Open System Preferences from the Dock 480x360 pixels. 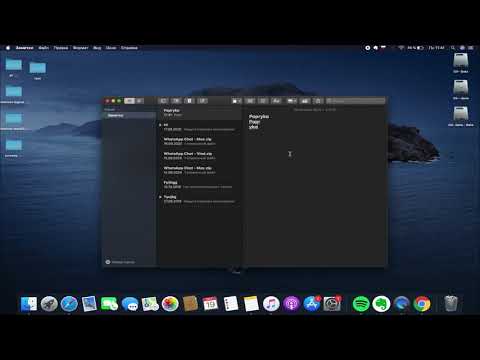point(332,304)
